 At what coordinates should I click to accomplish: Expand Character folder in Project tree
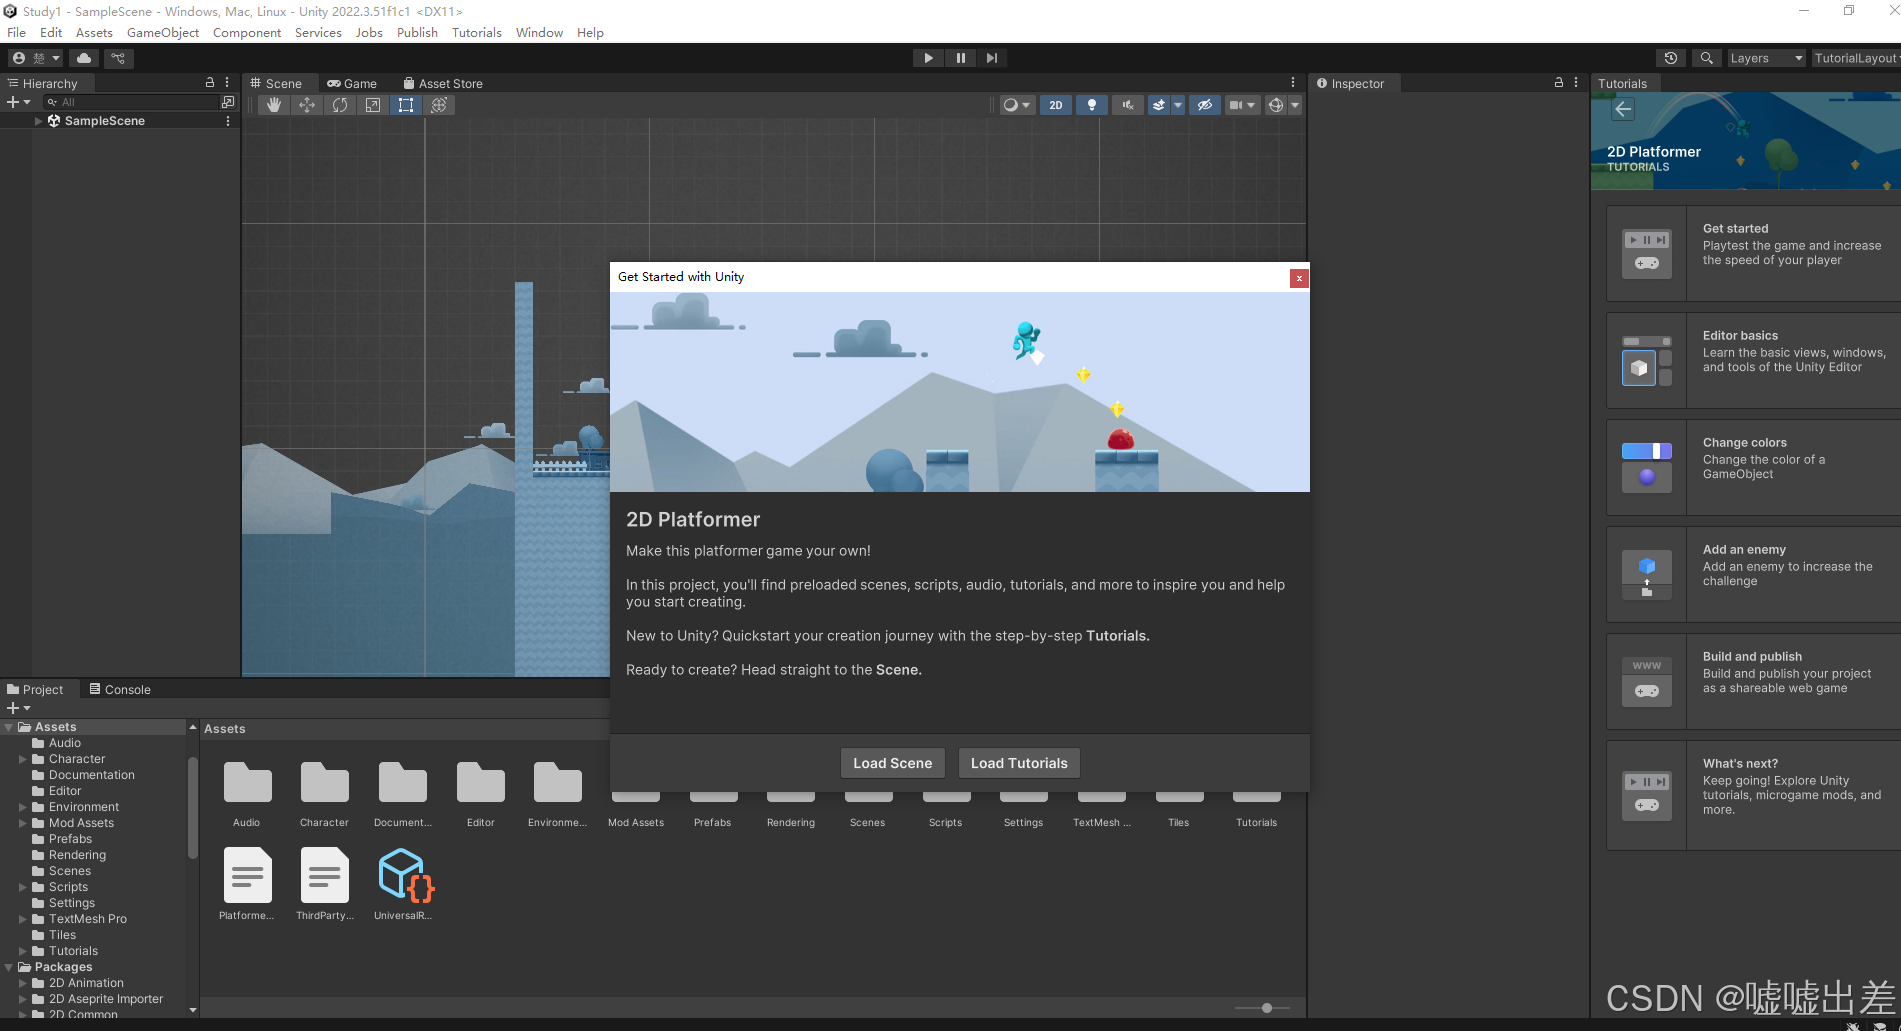click(x=23, y=759)
